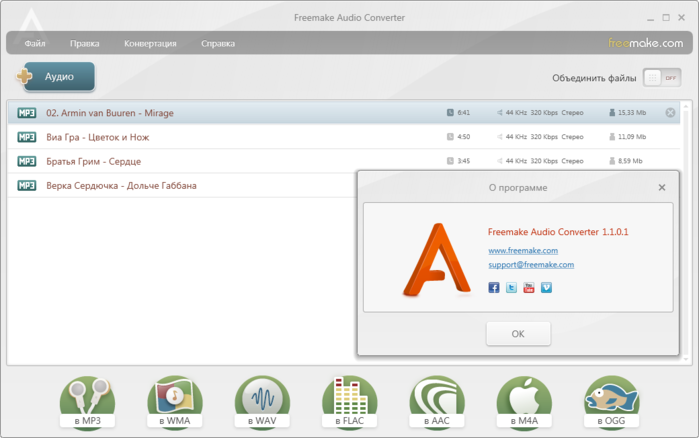The width and height of the screenshot is (699, 438).
Task: Click the MP3 badge of Братья Грим track
Action: click(x=26, y=161)
